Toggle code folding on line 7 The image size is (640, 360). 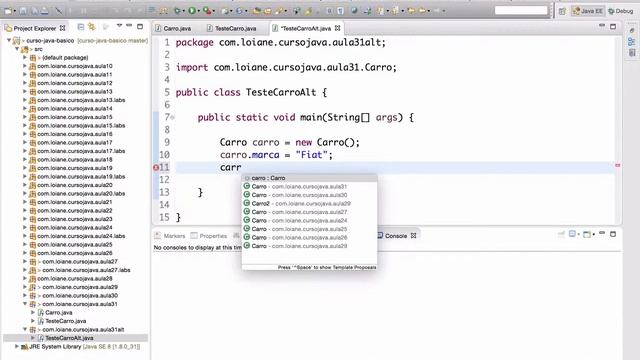(172, 118)
